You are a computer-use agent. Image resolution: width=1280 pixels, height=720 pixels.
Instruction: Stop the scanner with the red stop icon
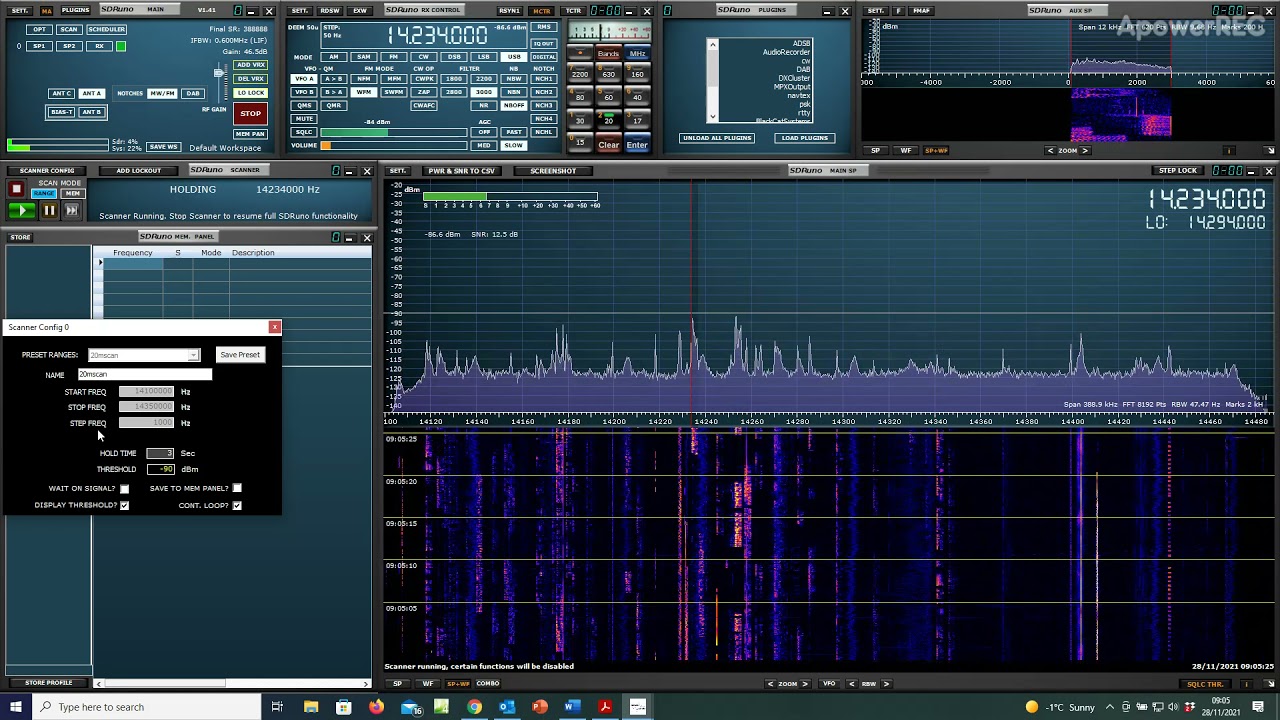click(x=16, y=189)
